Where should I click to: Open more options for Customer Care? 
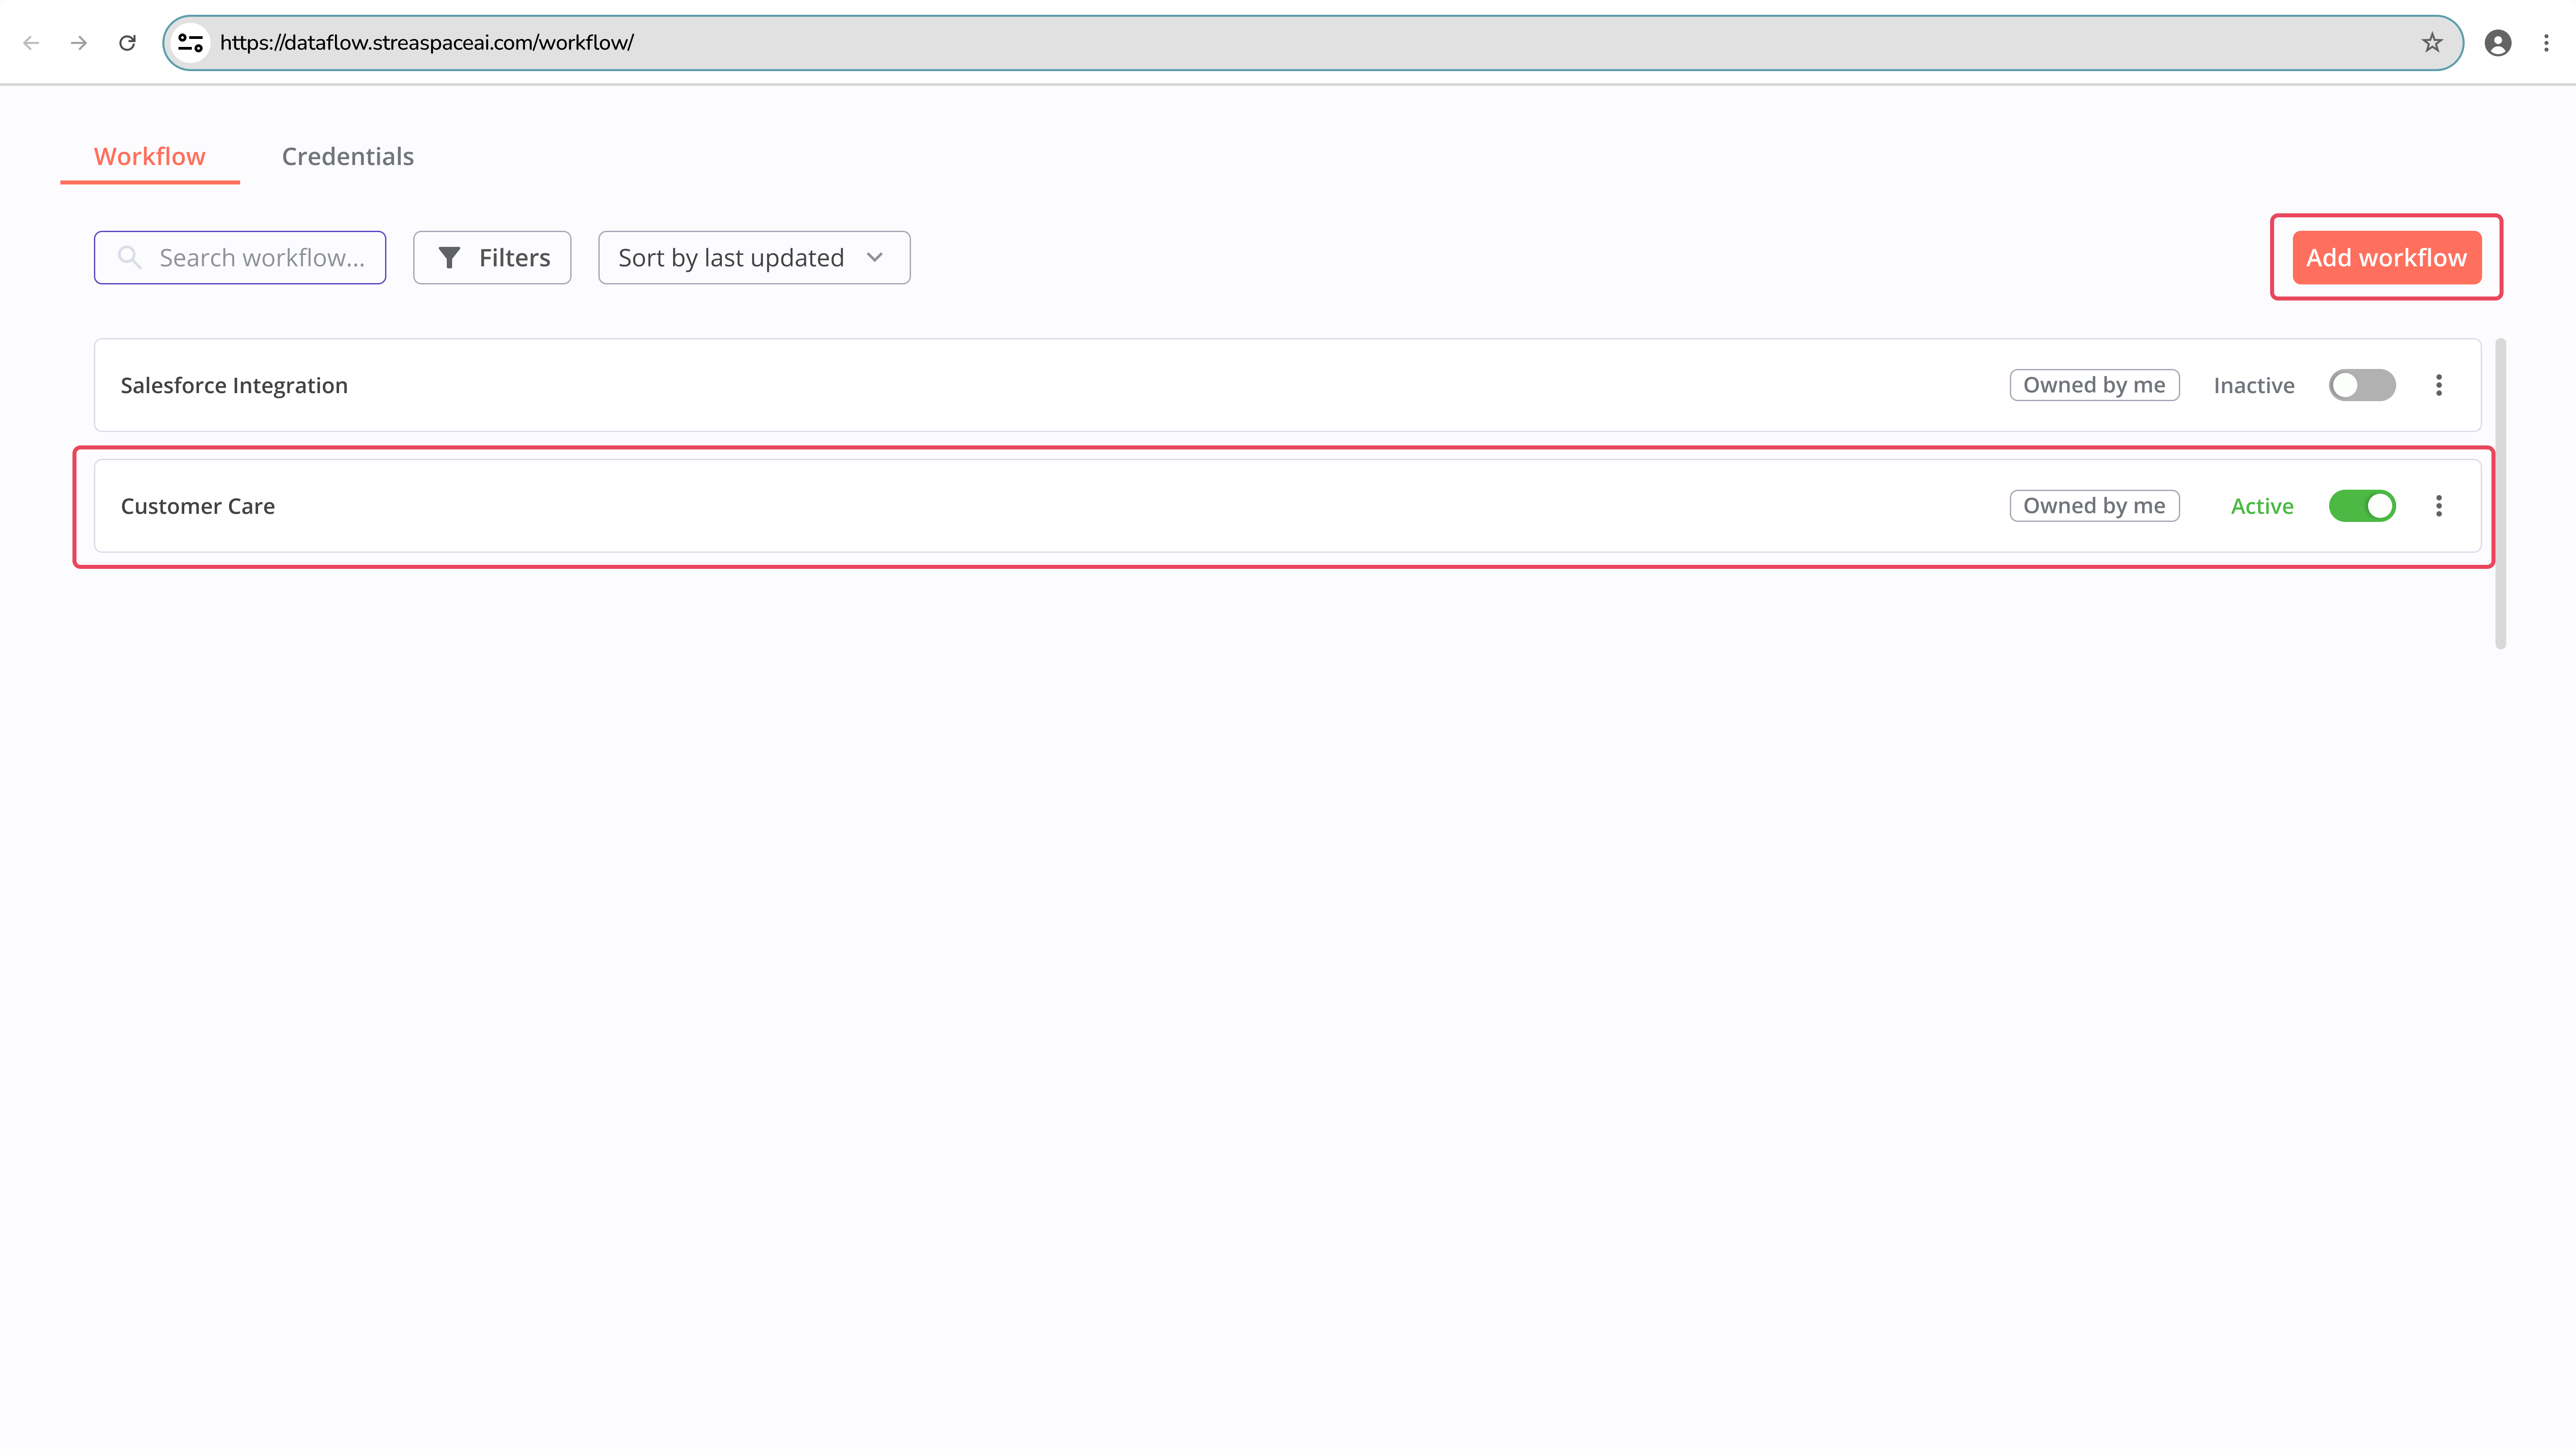click(x=2439, y=506)
